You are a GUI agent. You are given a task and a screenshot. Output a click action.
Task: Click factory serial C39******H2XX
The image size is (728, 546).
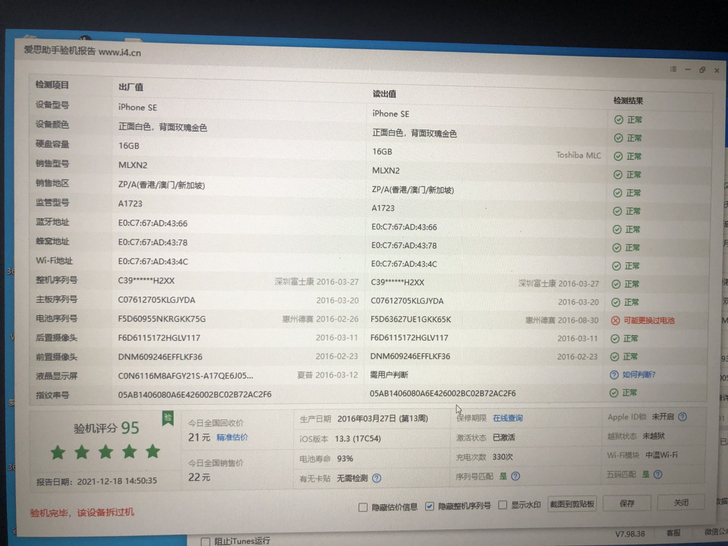point(146,281)
